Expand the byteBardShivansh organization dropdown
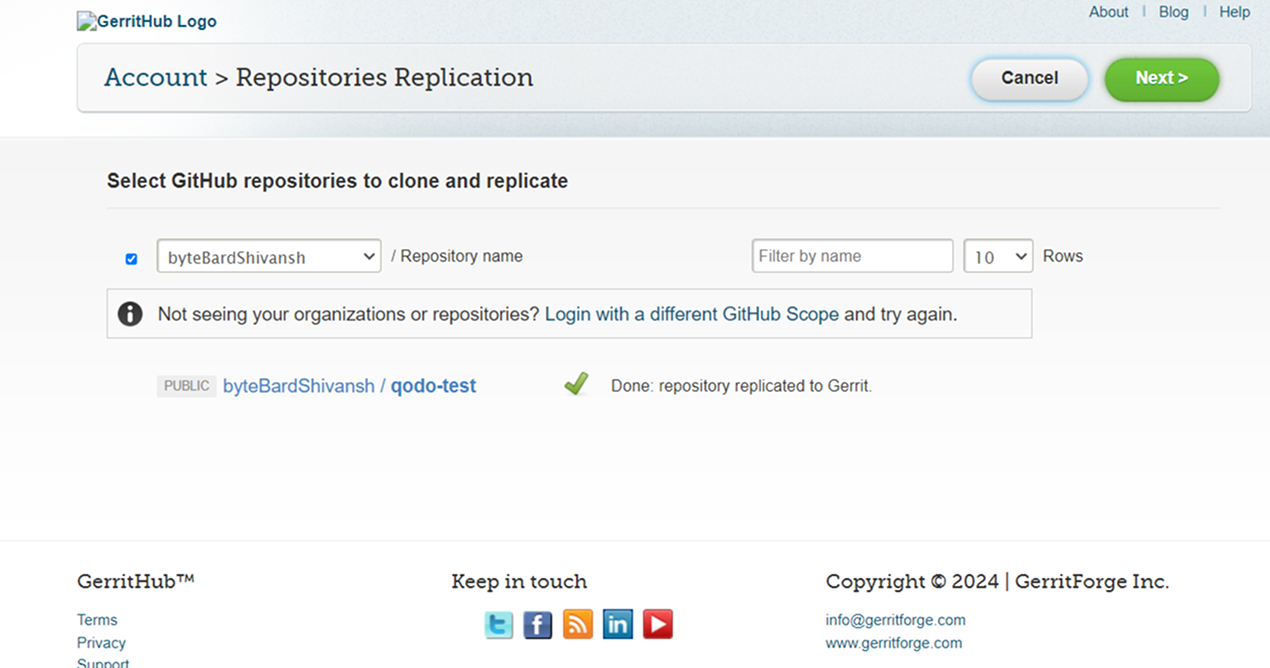The width and height of the screenshot is (1270, 668). point(269,256)
